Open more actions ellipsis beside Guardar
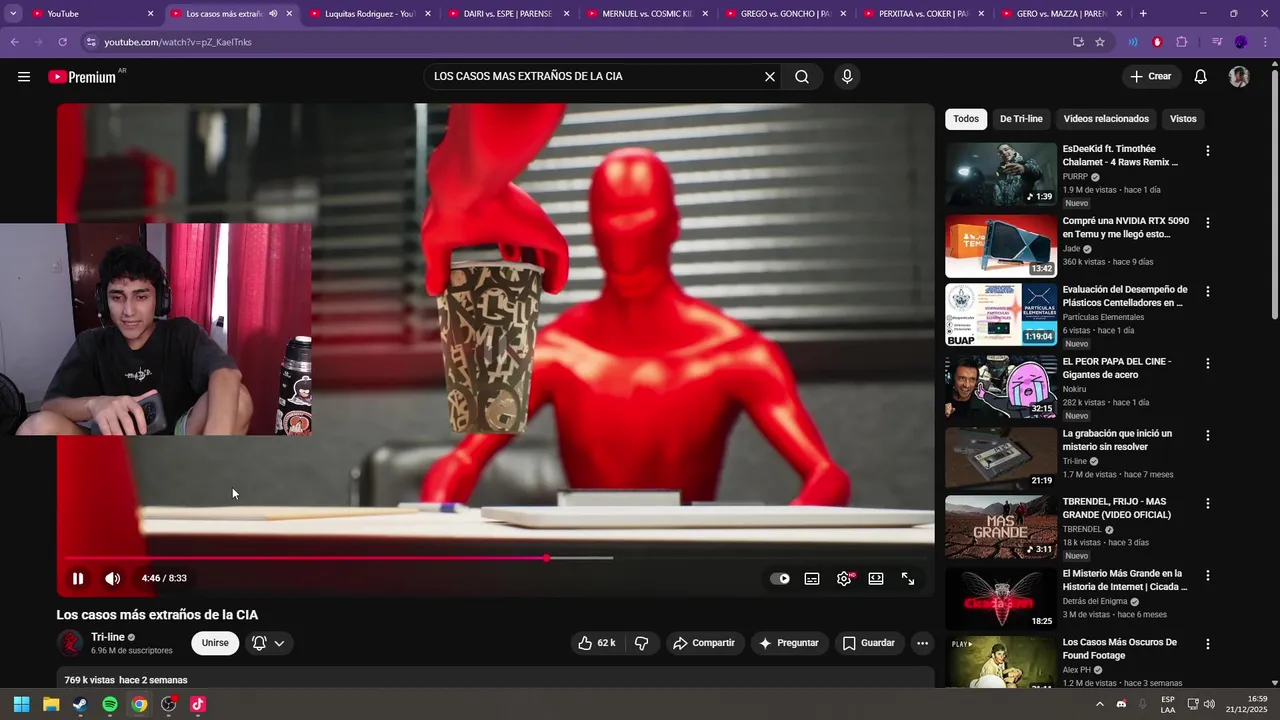 pos(922,643)
